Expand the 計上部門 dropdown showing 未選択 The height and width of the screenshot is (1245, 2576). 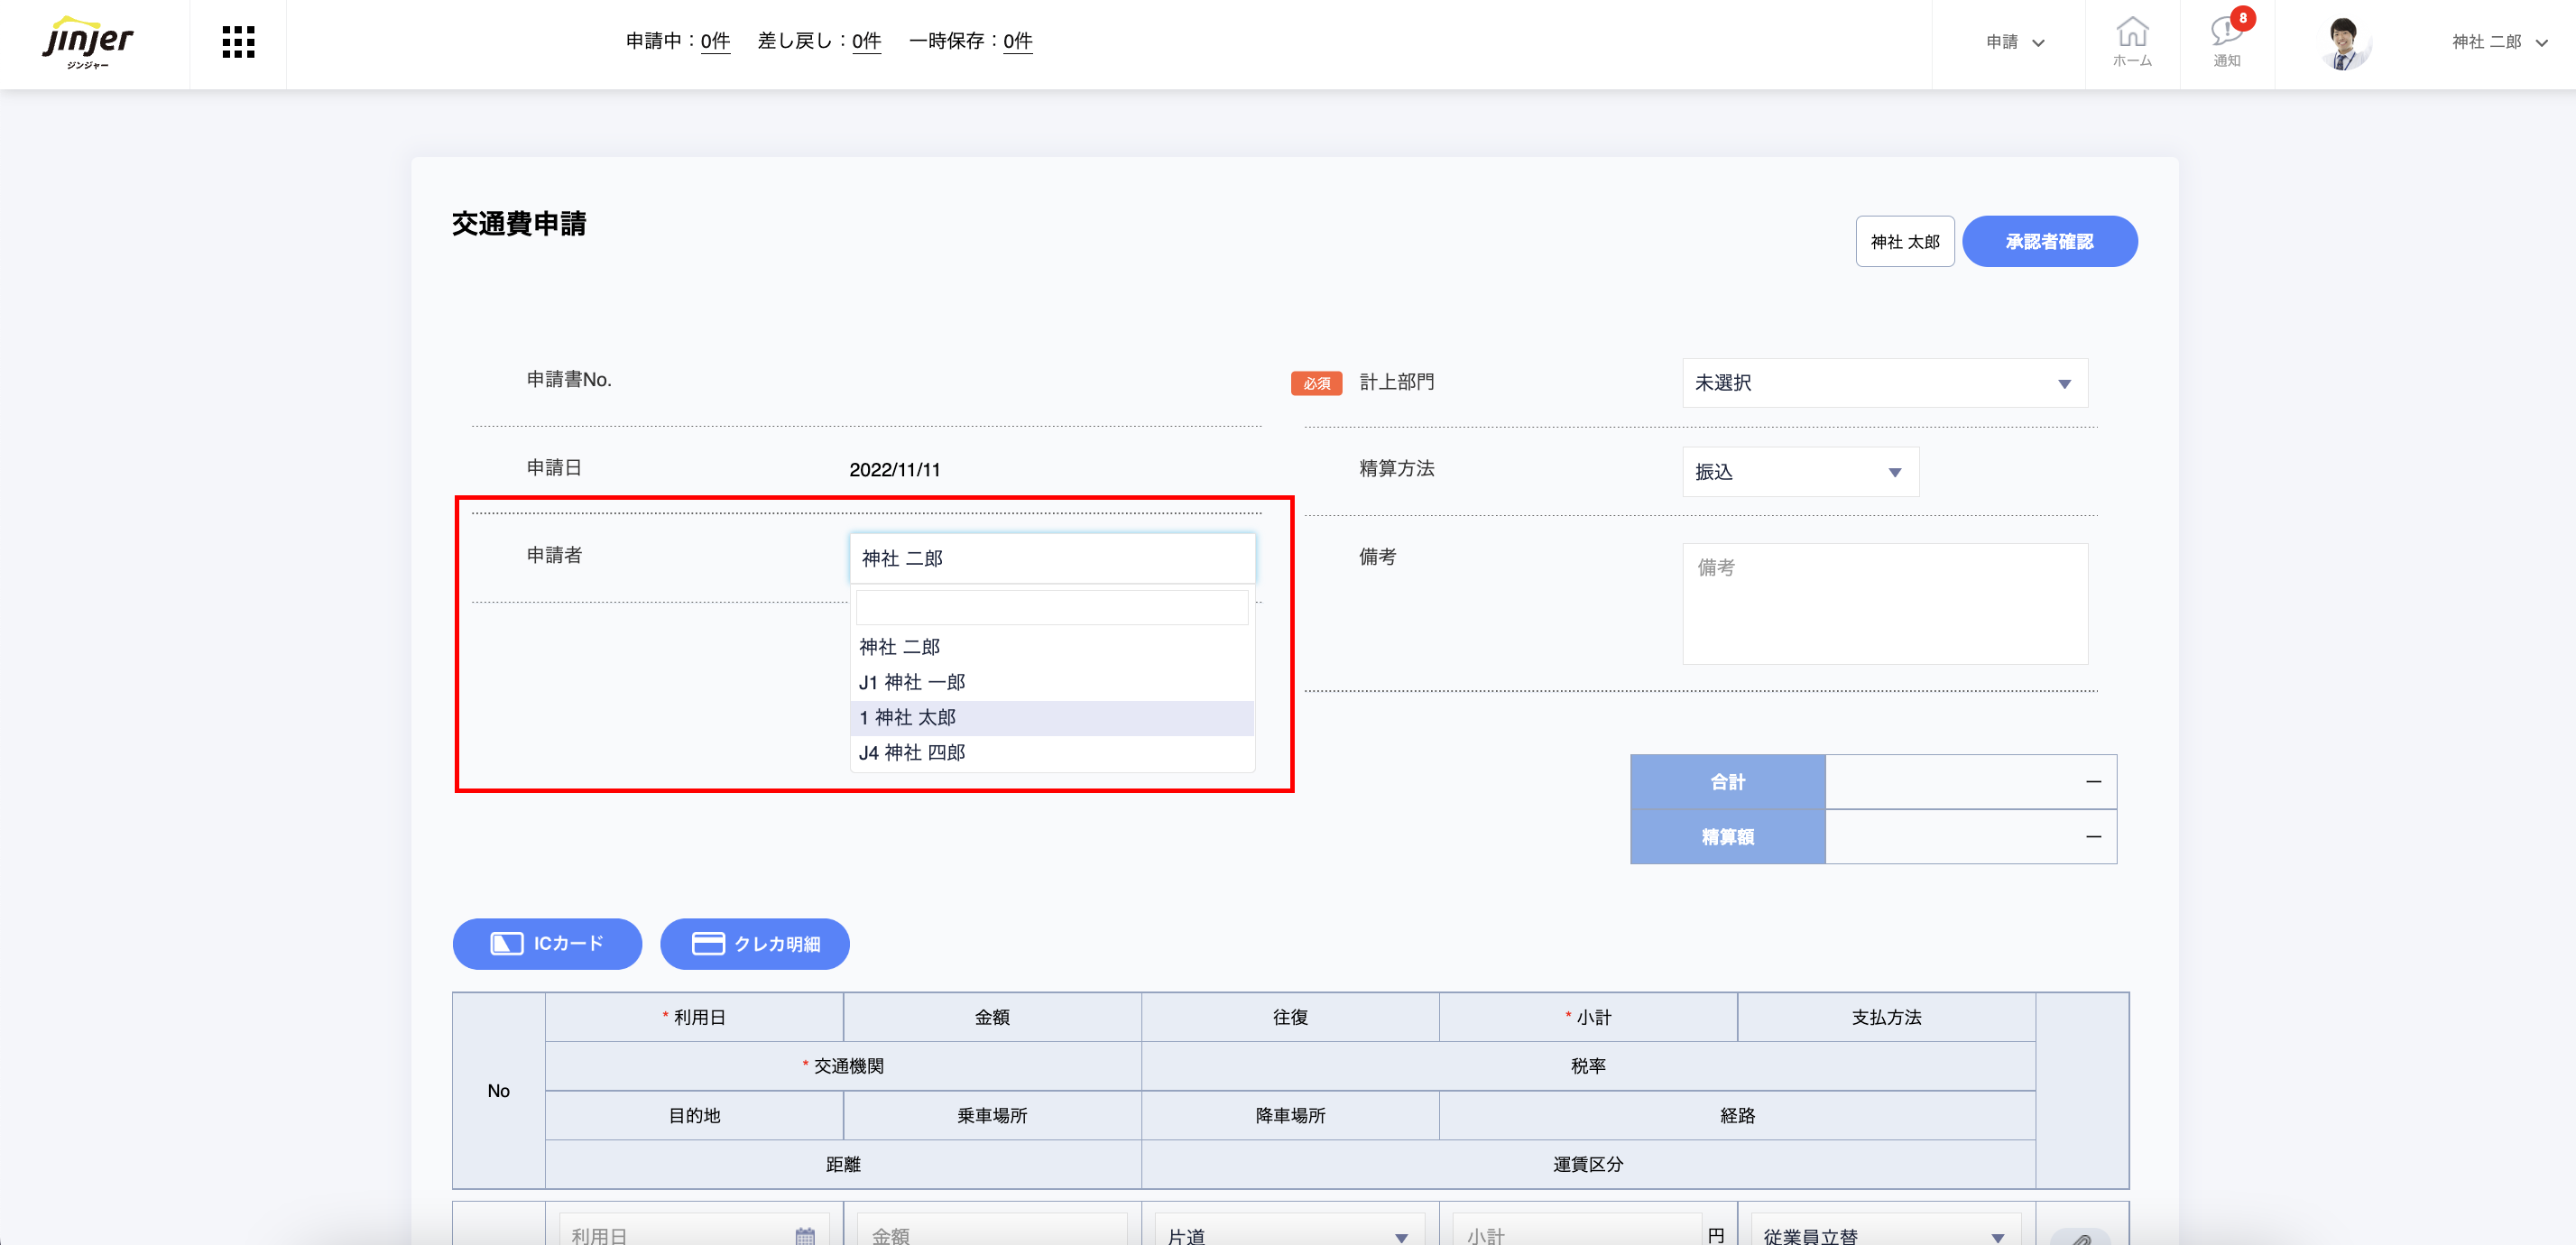click(x=1884, y=383)
